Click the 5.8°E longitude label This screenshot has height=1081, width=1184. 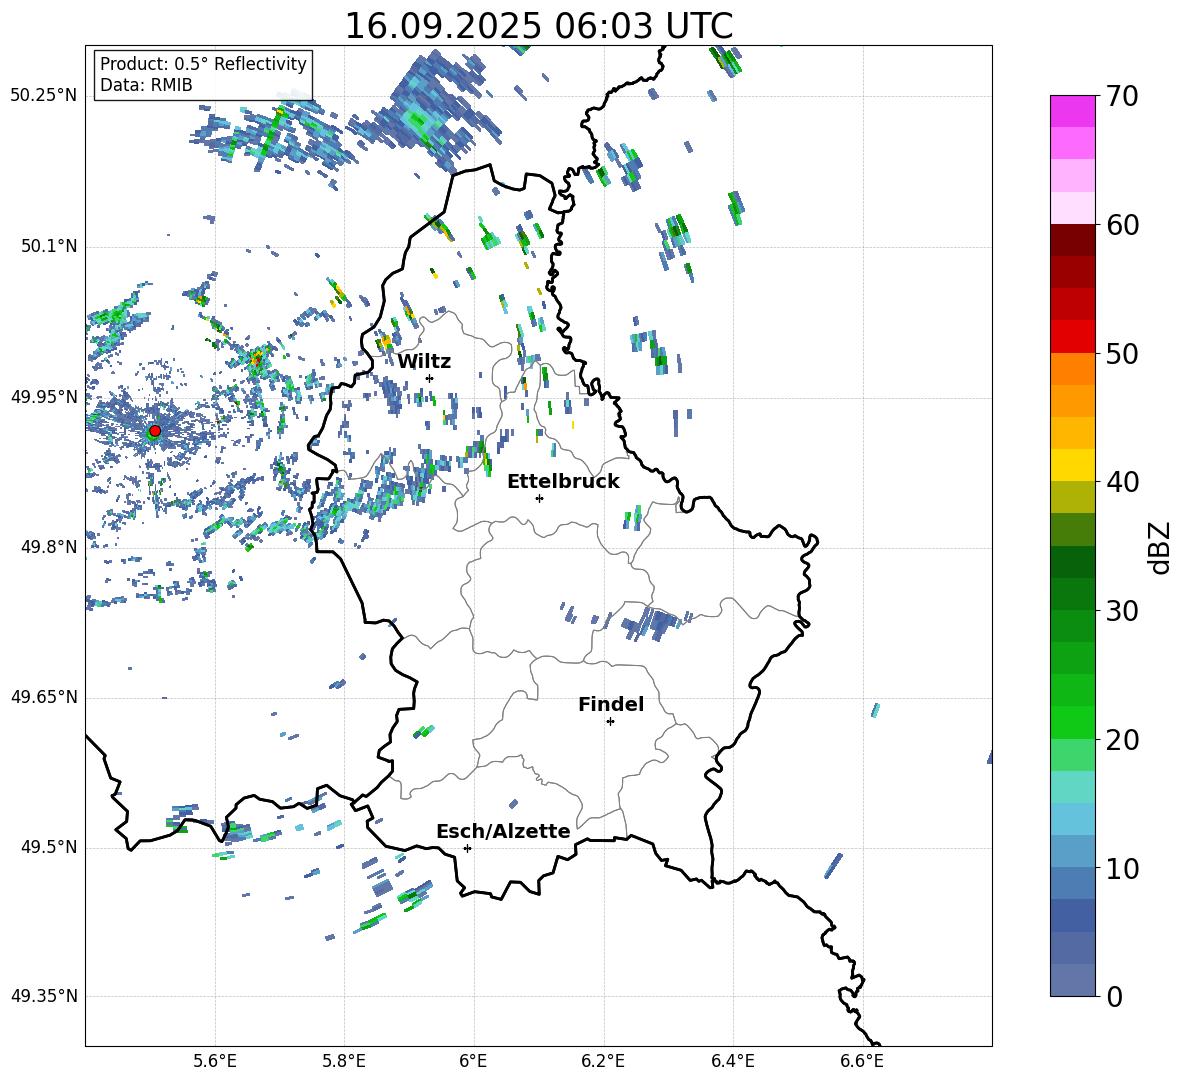click(344, 1061)
